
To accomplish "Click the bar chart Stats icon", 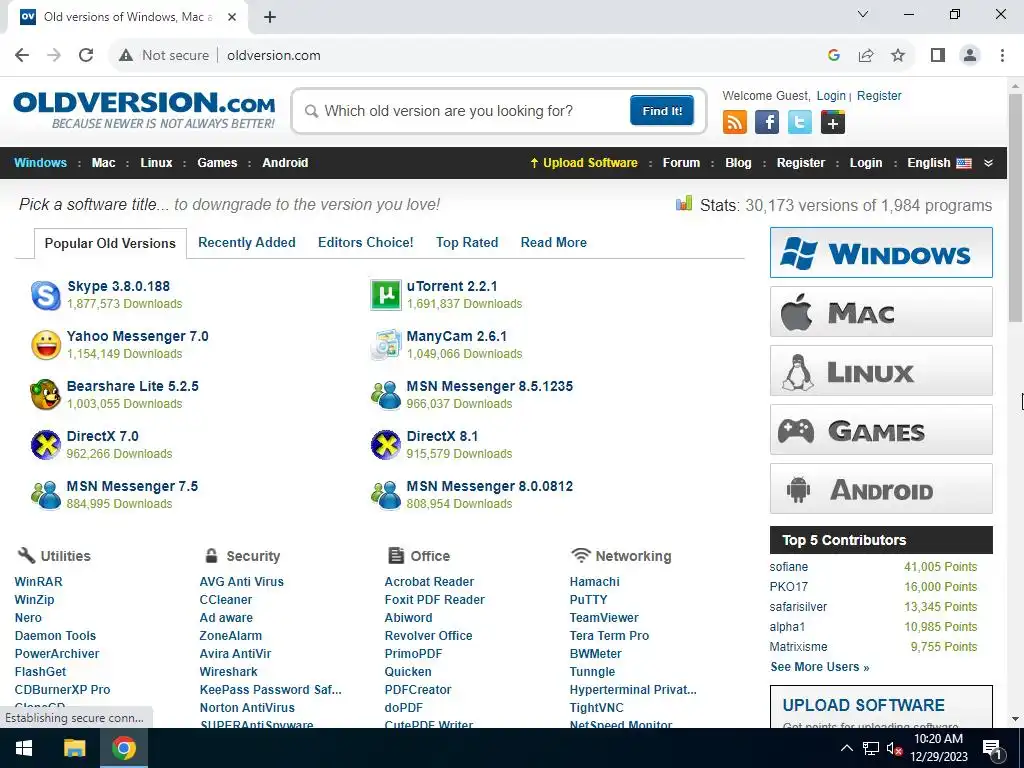I will [x=684, y=204].
